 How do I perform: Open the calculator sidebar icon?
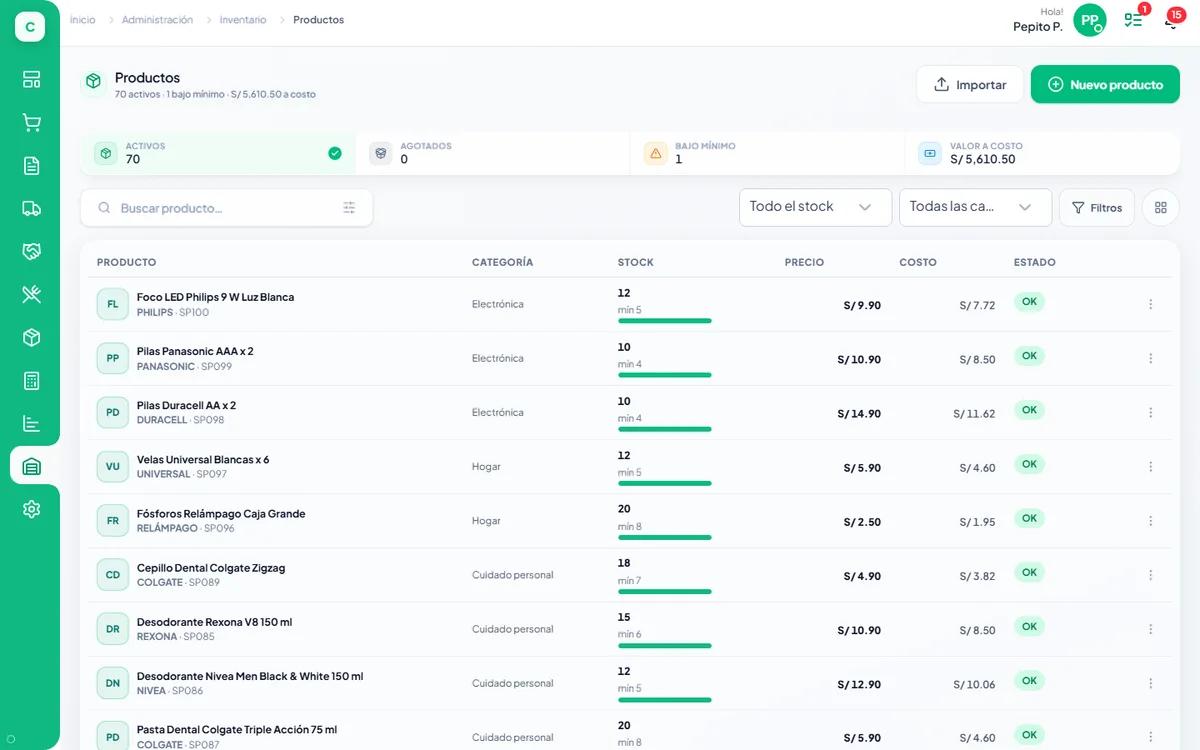tap(31, 381)
